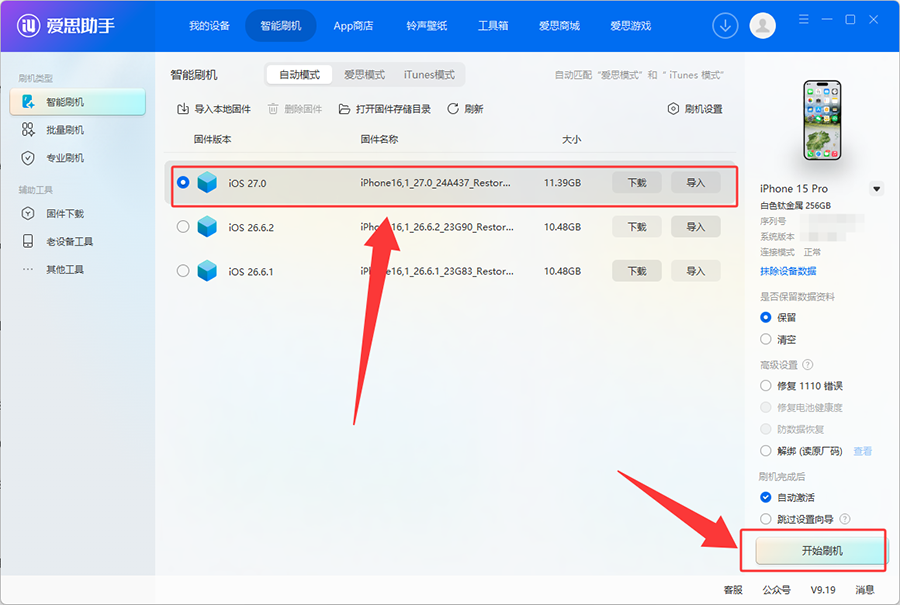Click the iPhone16,1_27.0_24A437 firmware name

click(x=435, y=183)
